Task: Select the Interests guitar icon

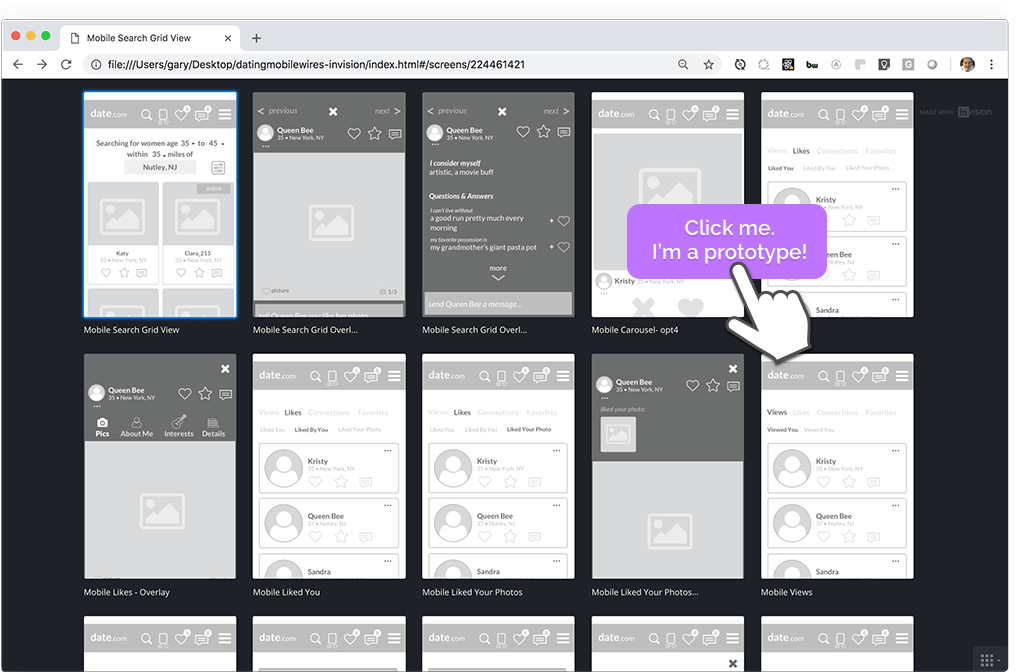Action: click(179, 422)
